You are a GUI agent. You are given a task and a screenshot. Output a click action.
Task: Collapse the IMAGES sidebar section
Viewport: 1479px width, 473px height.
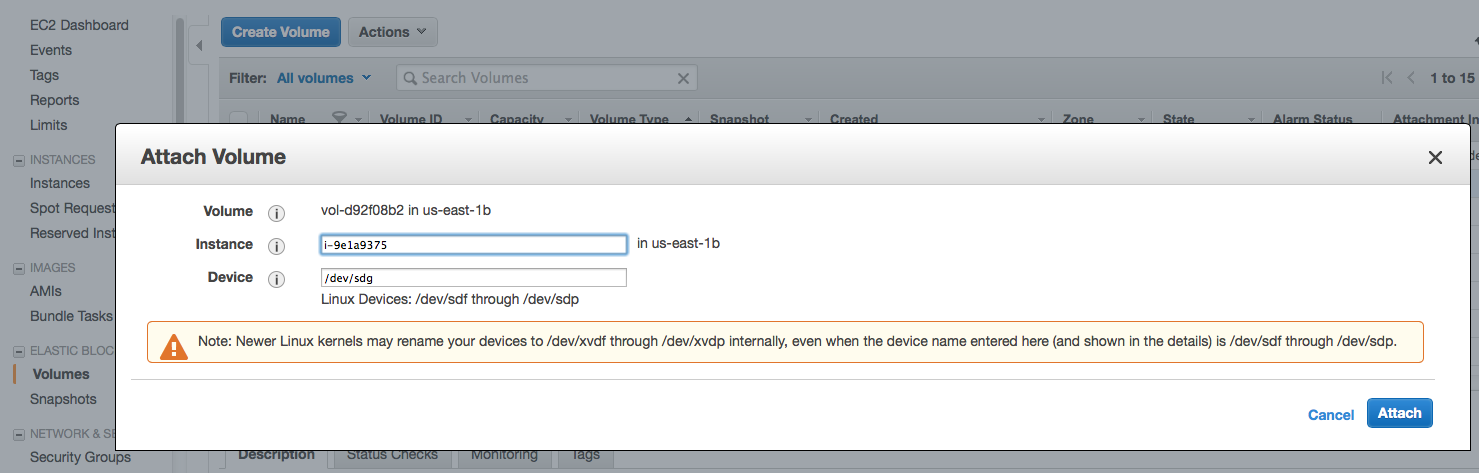18,268
